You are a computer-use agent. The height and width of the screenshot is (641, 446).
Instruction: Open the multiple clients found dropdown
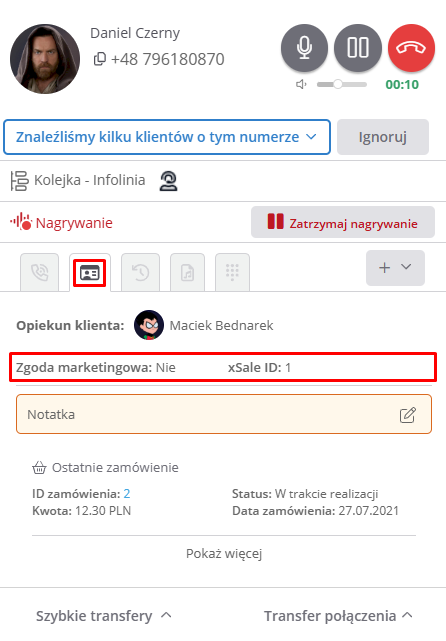(x=167, y=137)
